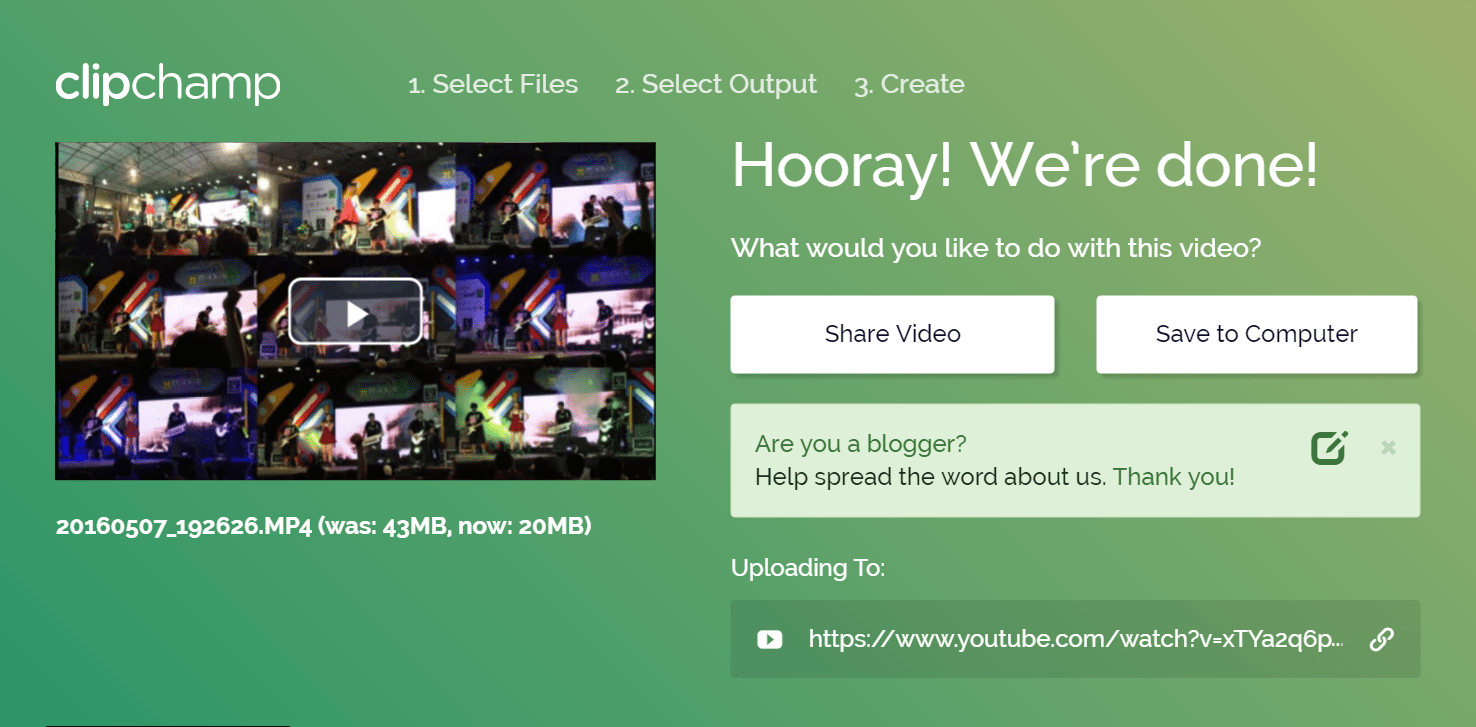The image size is (1476, 727).
Task: Click "Help spread the word about us" text
Action: tap(930, 478)
